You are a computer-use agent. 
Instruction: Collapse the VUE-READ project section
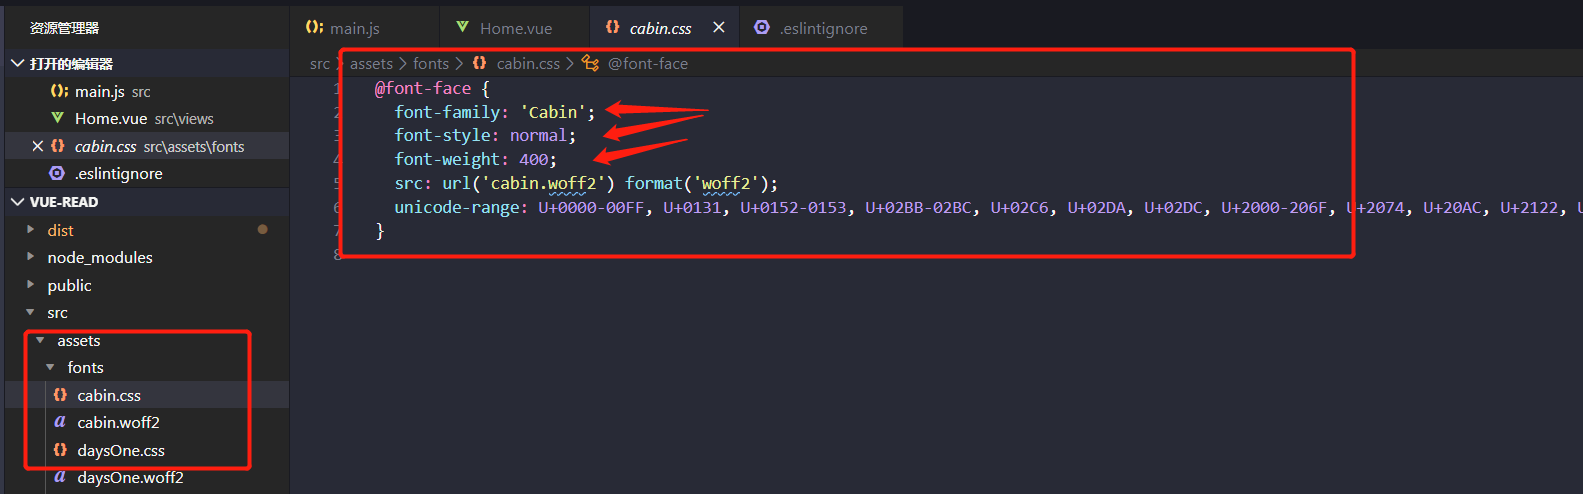pyautogui.click(x=17, y=201)
